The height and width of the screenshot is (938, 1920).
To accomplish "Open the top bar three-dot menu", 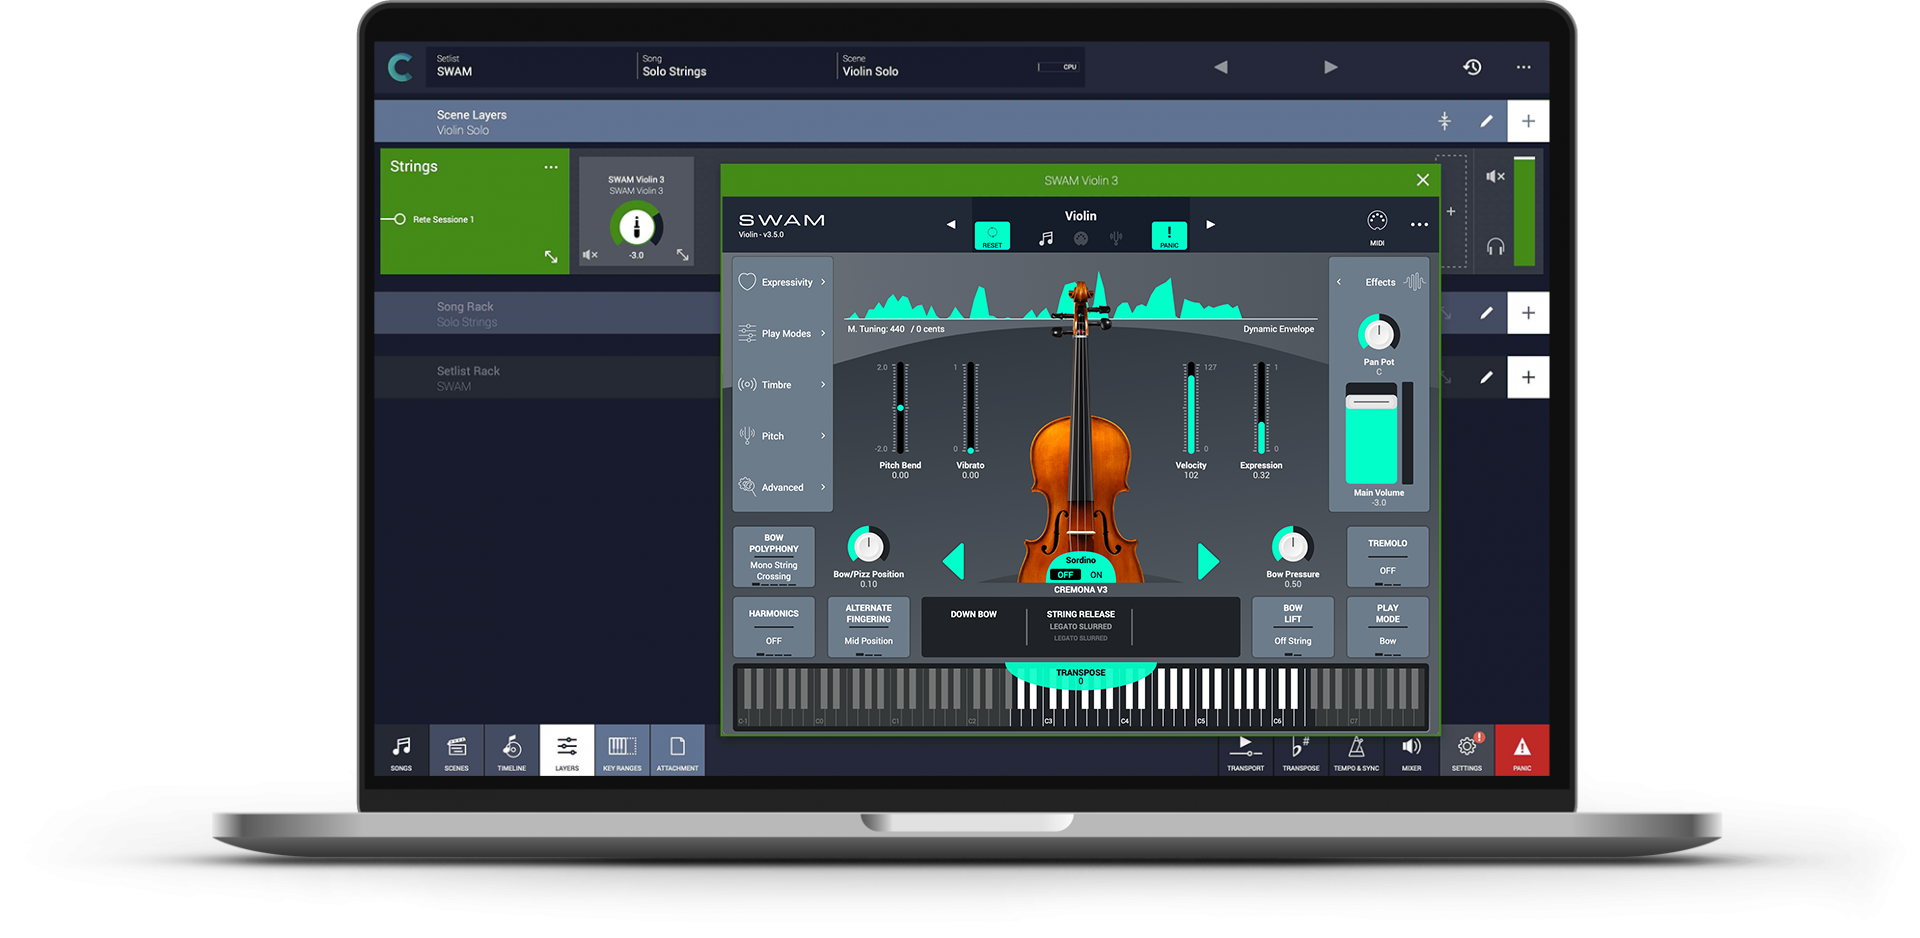I will [x=1523, y=67].
